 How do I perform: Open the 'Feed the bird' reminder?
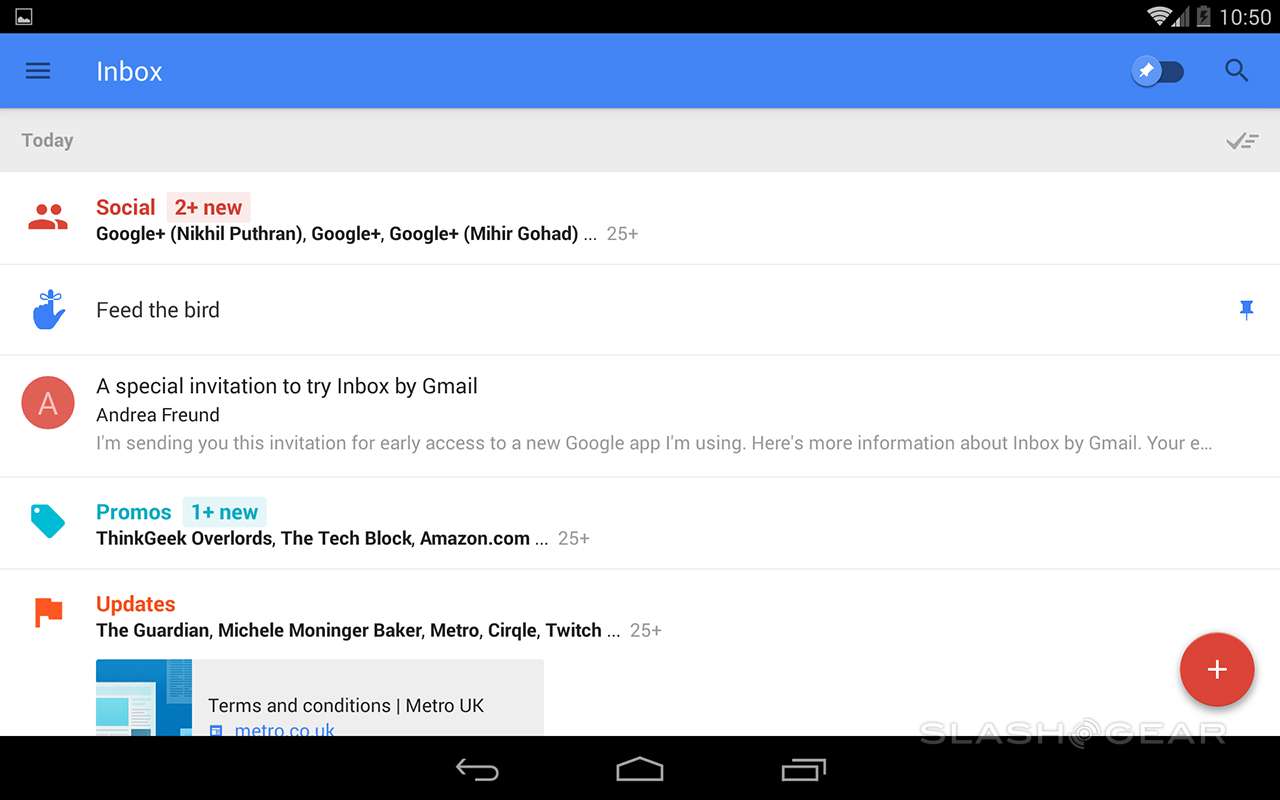coord(158,310)
